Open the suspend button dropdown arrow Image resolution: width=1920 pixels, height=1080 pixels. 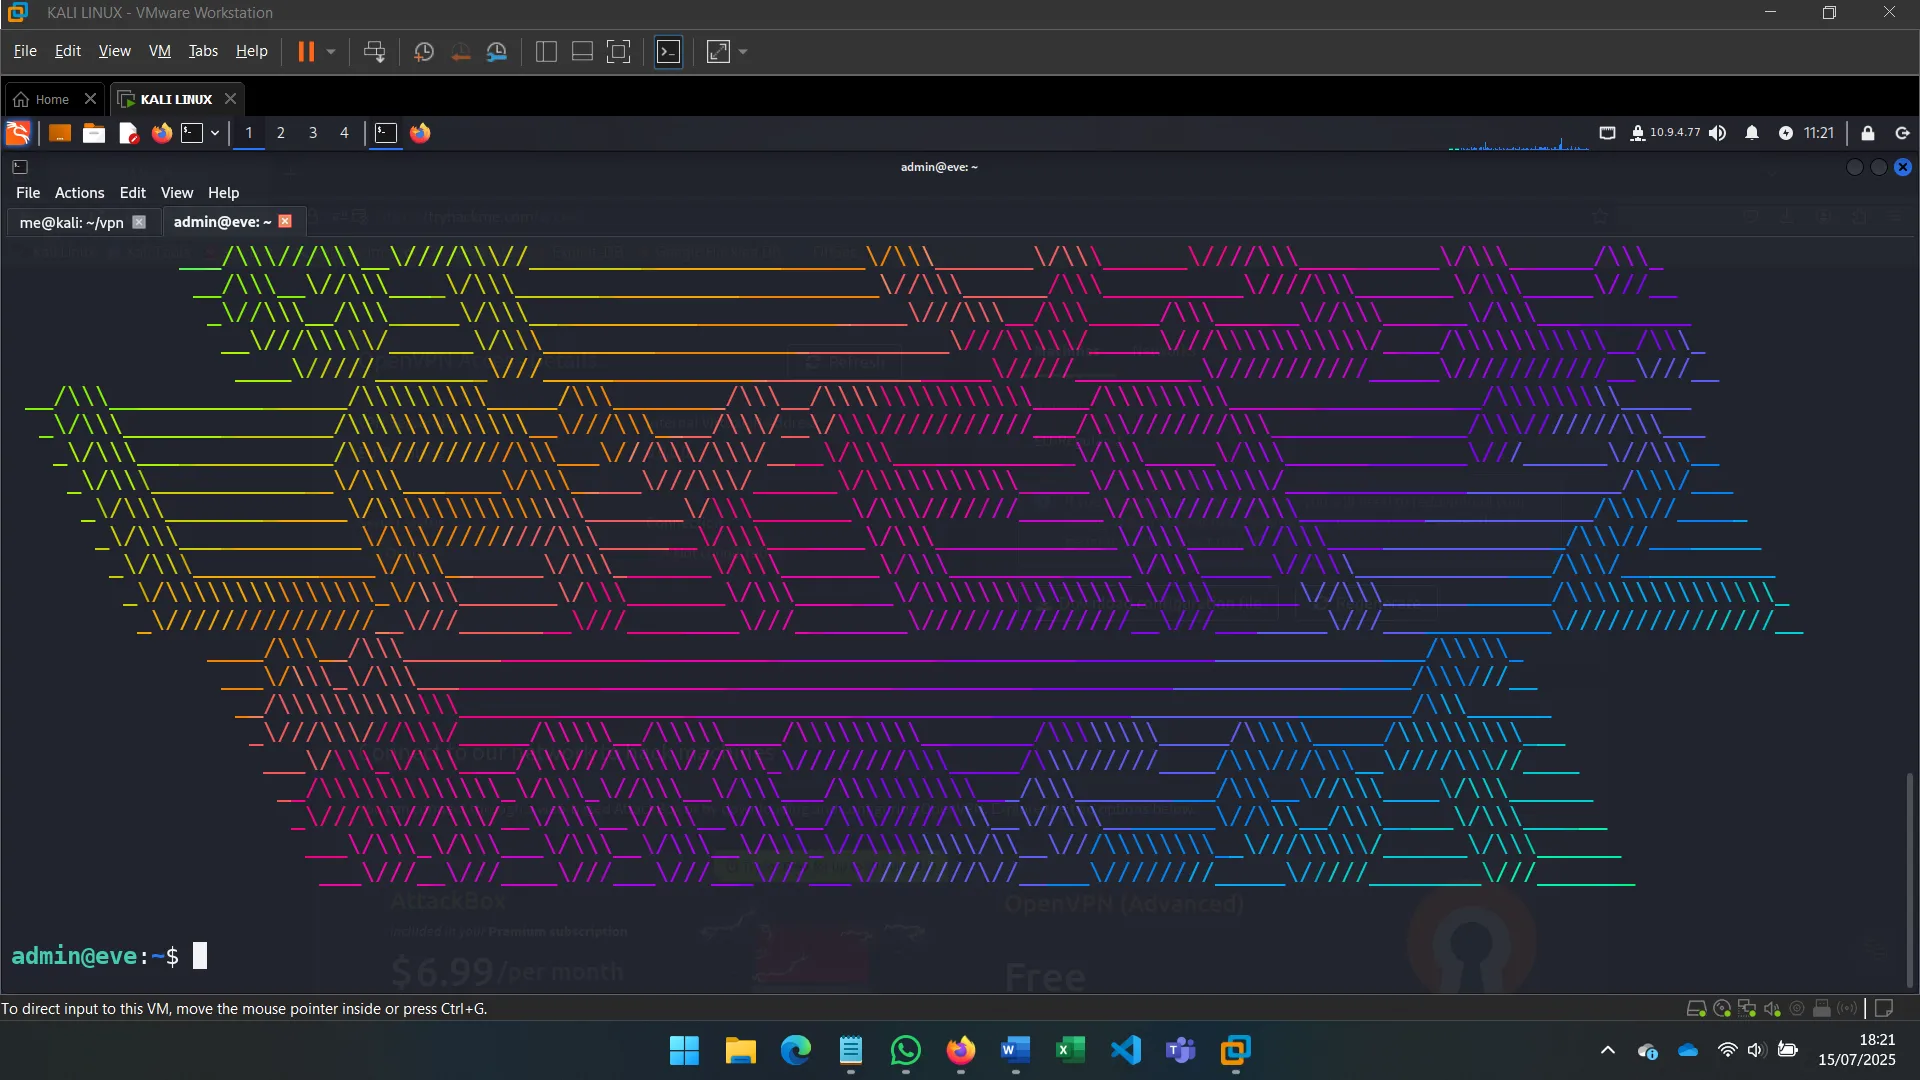click(x=330, y=51)
